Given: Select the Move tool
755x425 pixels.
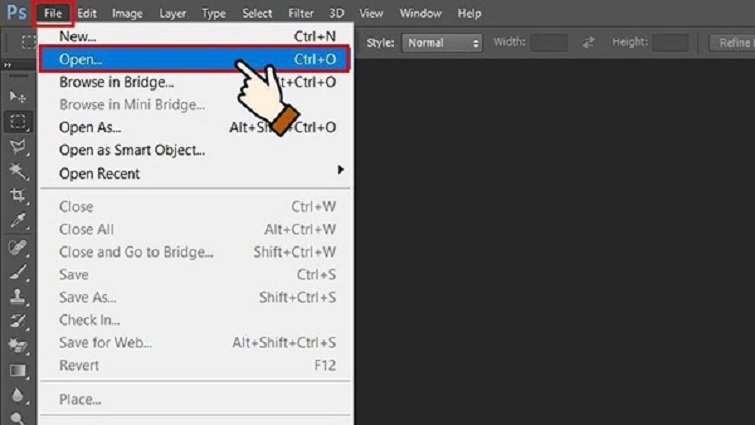Looking at the screenshot, I should 18,97.
